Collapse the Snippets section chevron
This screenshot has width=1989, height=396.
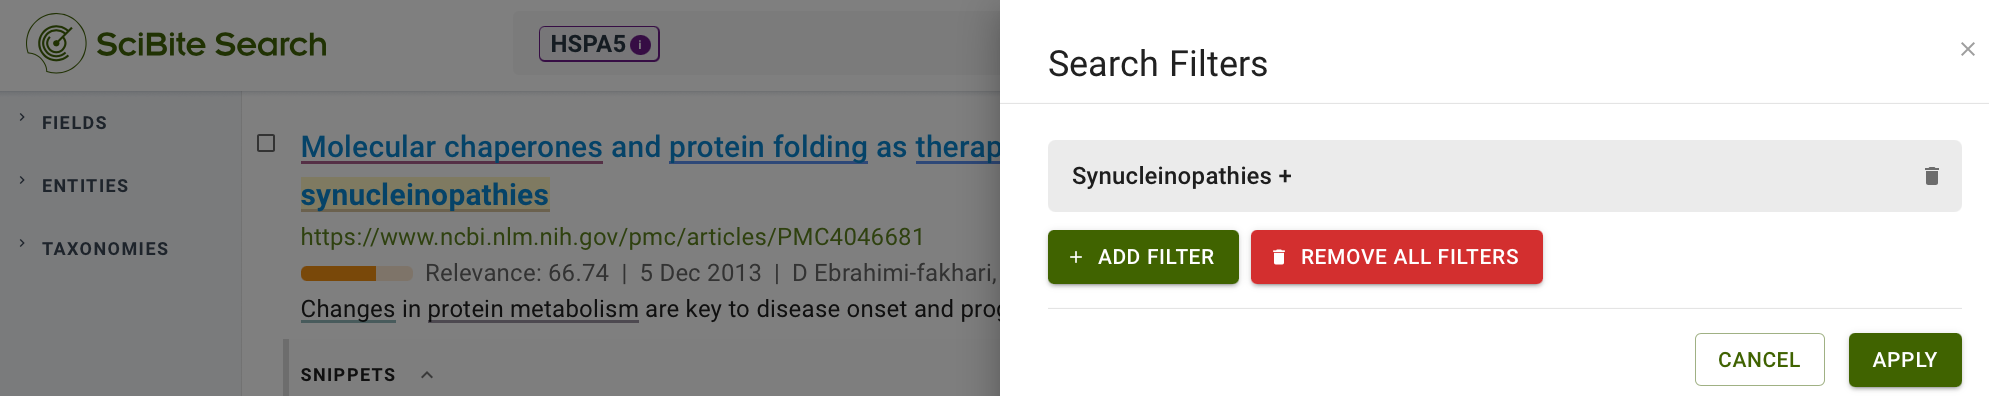427,375
